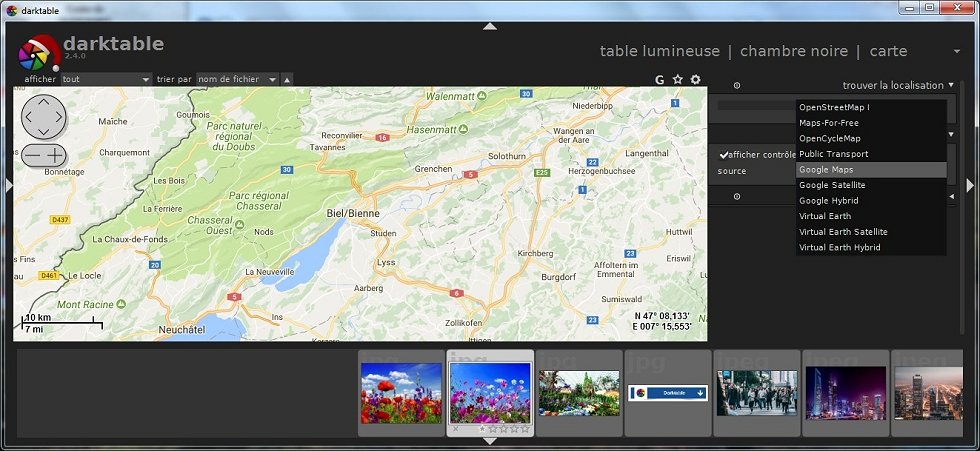Select OpenStreetMap I map source
Screen dimensions: 980x451
point(871,107)
